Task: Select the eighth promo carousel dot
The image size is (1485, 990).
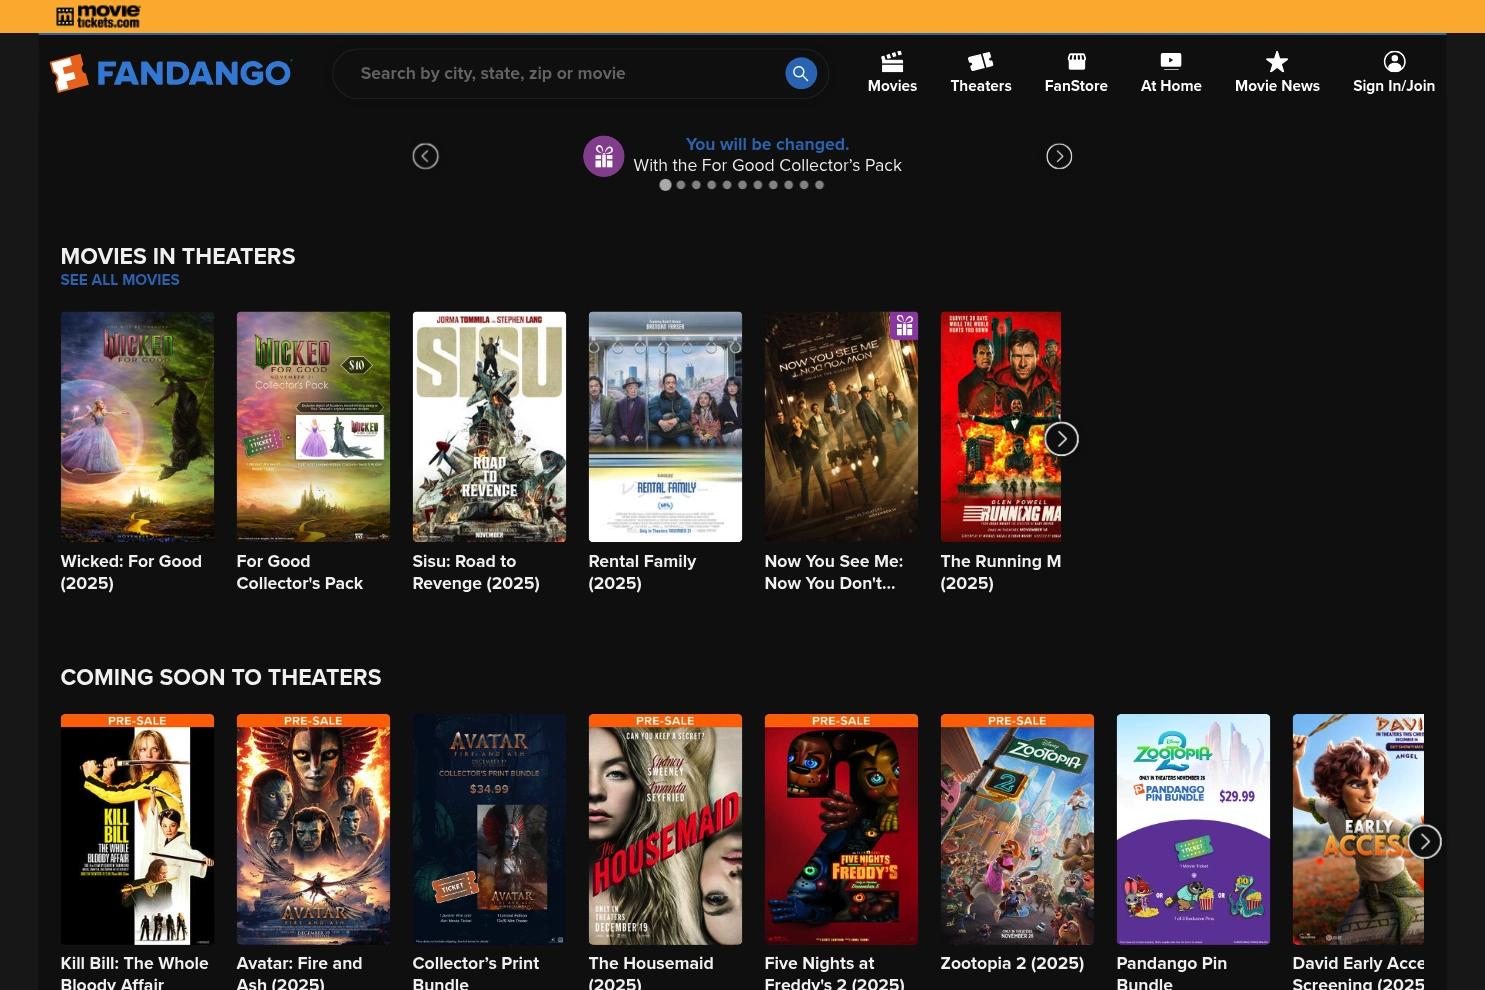Action: [773, 185]
